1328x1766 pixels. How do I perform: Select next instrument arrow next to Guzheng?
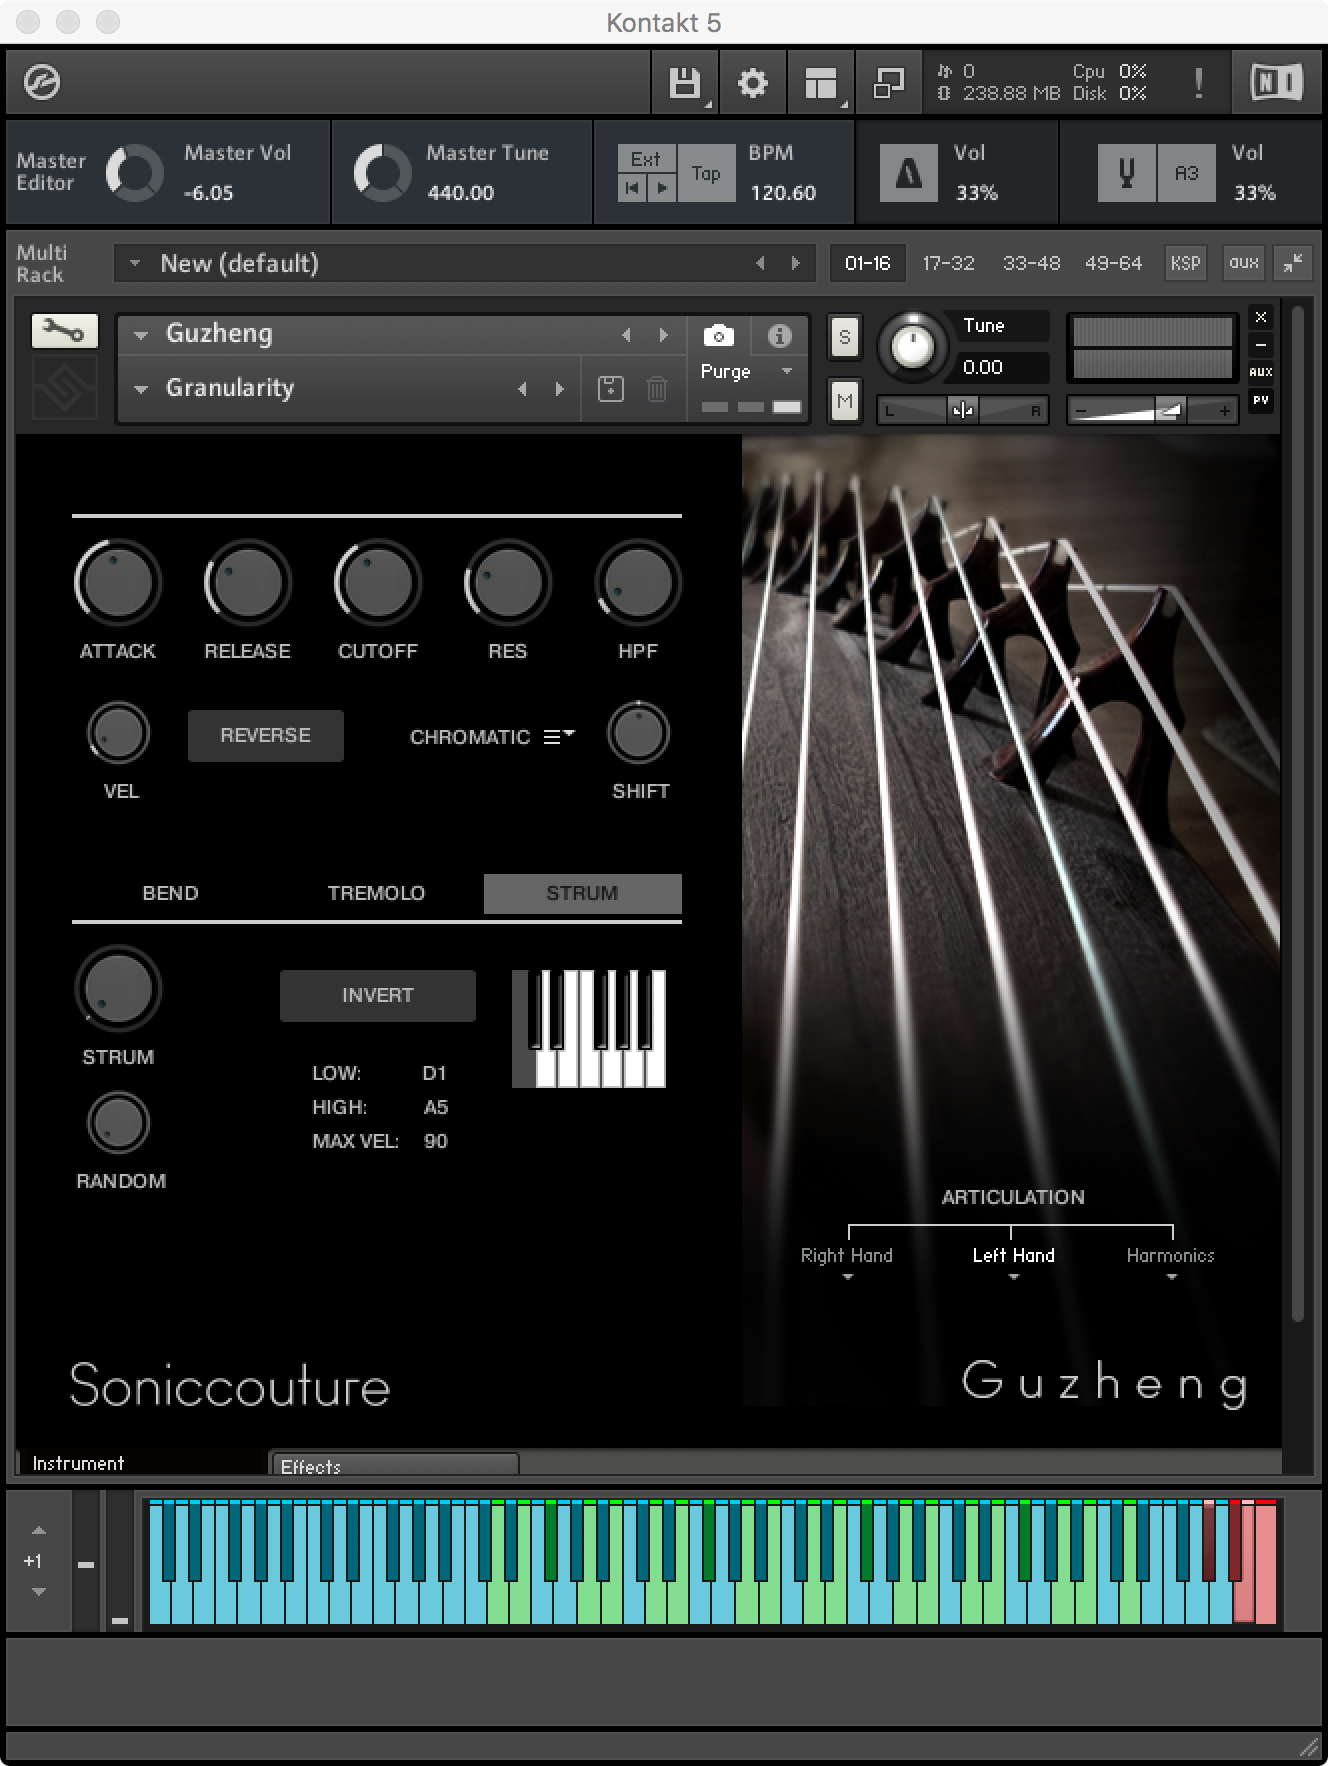pos(663,335)
